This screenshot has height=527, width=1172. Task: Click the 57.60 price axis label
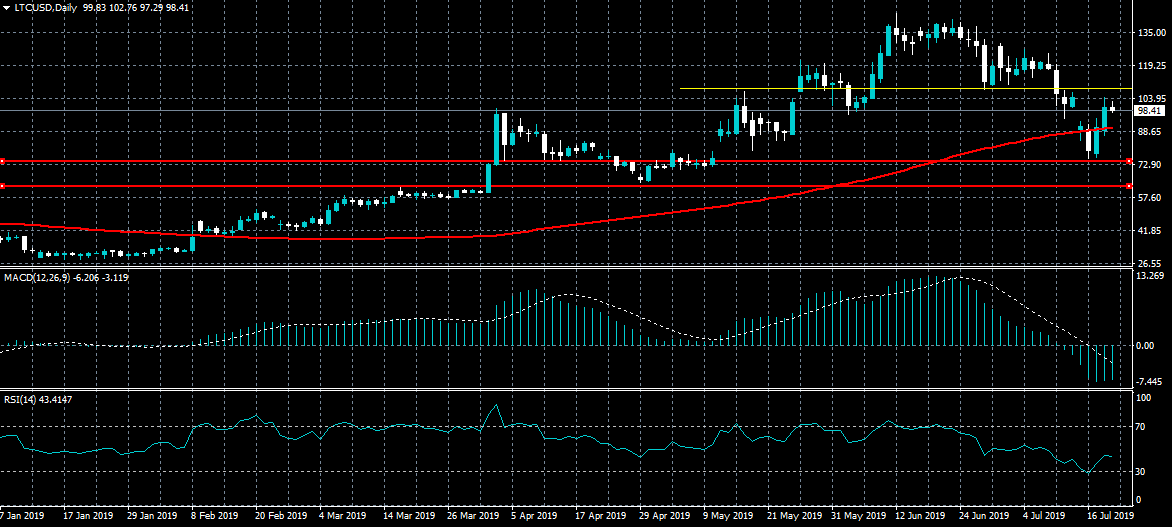1148,197
